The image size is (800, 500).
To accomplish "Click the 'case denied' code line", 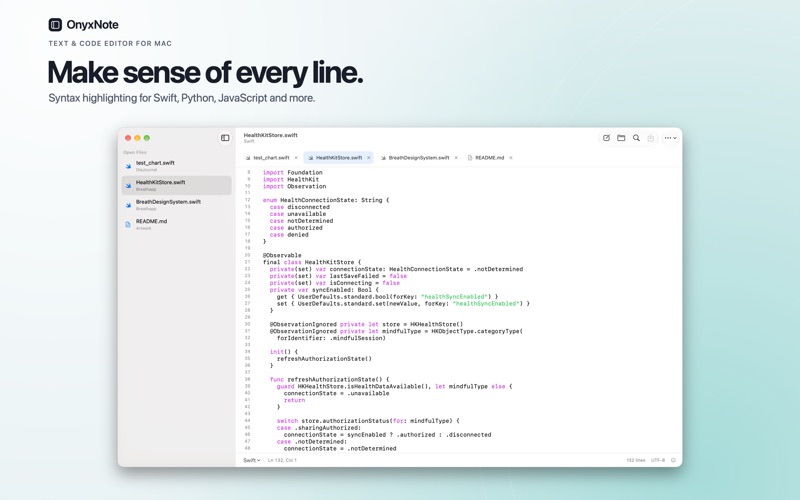I will [x=289, y=235].
